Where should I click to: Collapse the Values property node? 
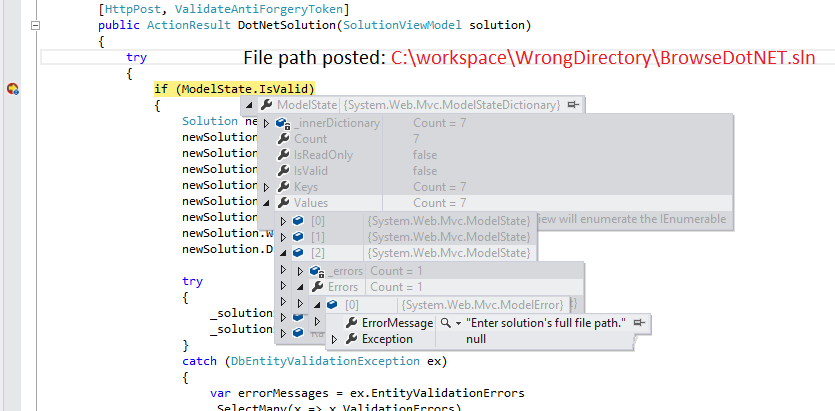266,203
